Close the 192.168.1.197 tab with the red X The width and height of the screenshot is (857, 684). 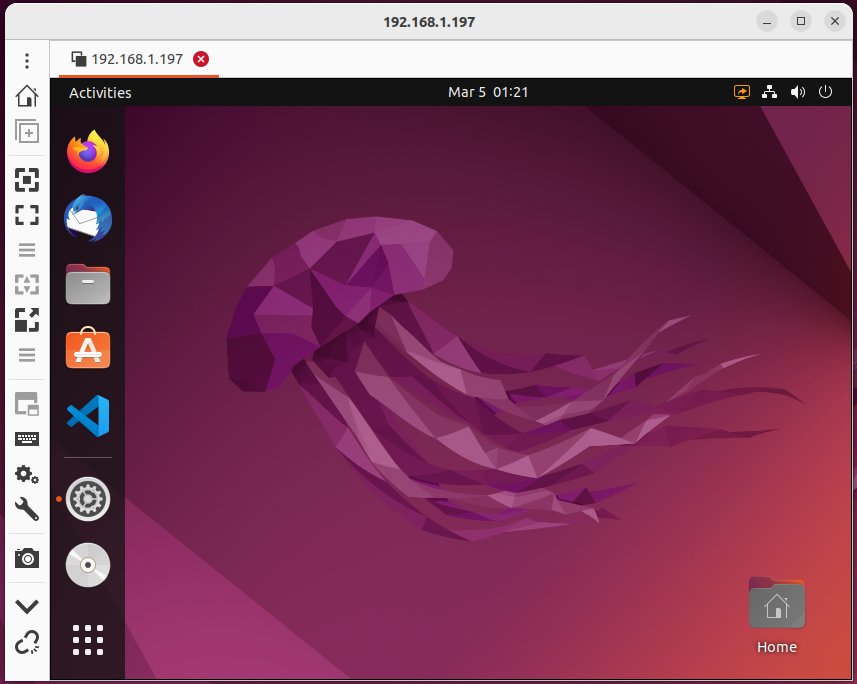(201, 59)
